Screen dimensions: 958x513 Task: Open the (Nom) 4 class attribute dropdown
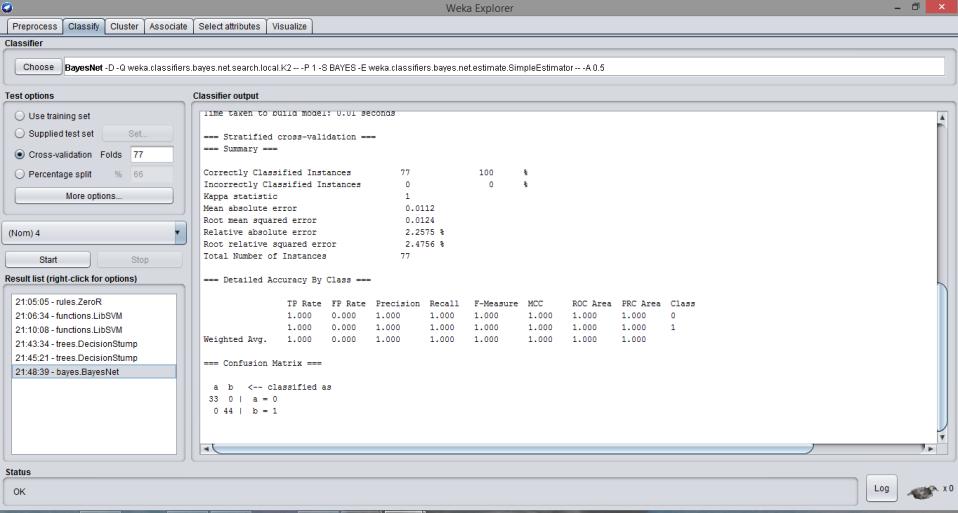point(94,233)
